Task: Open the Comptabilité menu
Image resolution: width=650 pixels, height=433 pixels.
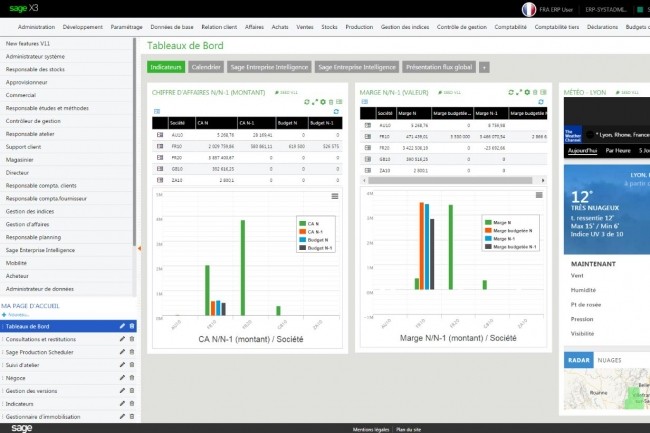Action: pyautogui.click(x=510, y=27)
